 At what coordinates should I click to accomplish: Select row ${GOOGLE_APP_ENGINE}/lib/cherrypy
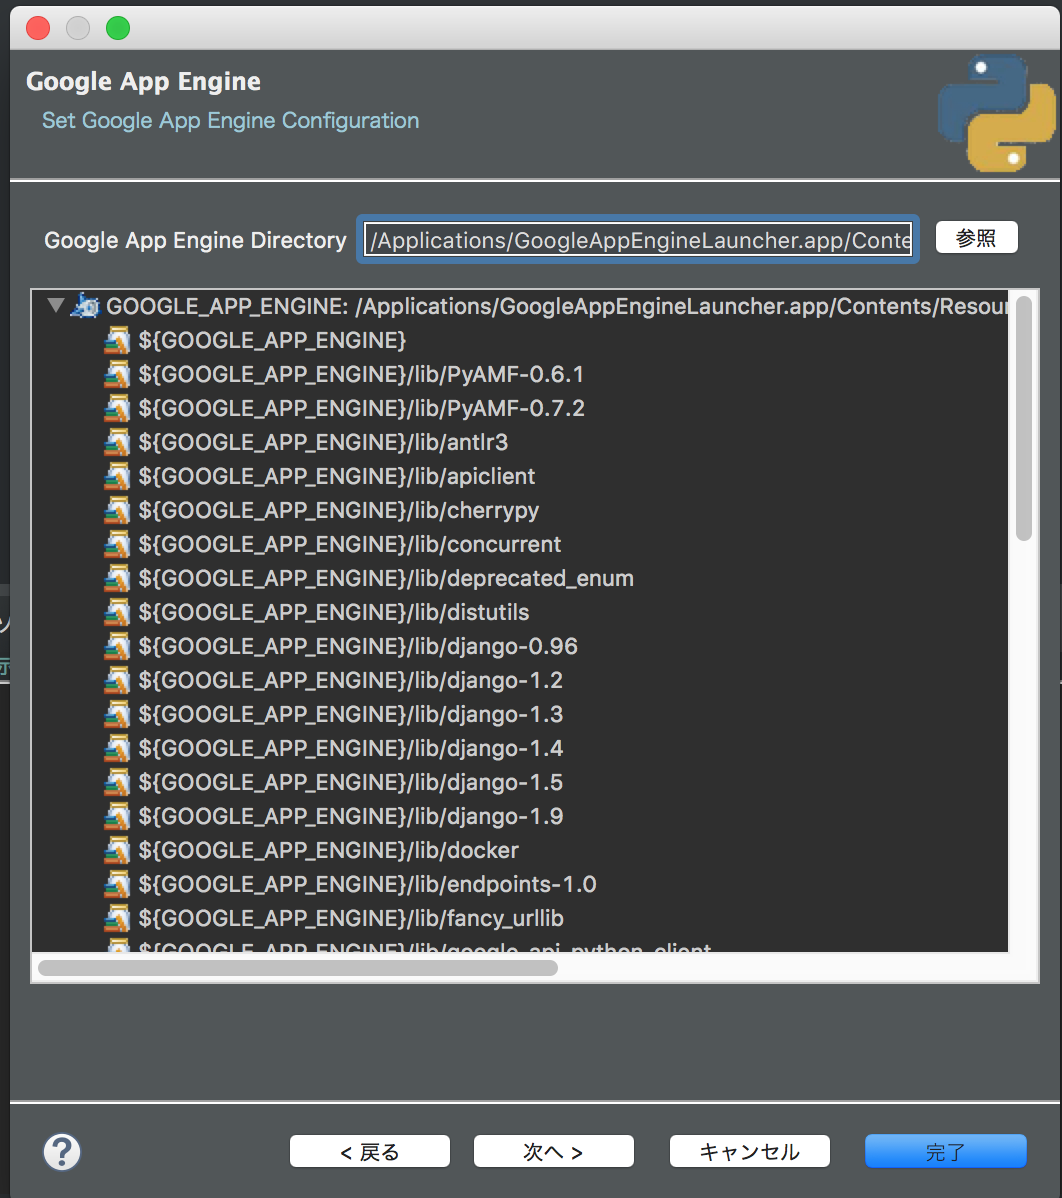pyautogui.click(x=338, y=510)
